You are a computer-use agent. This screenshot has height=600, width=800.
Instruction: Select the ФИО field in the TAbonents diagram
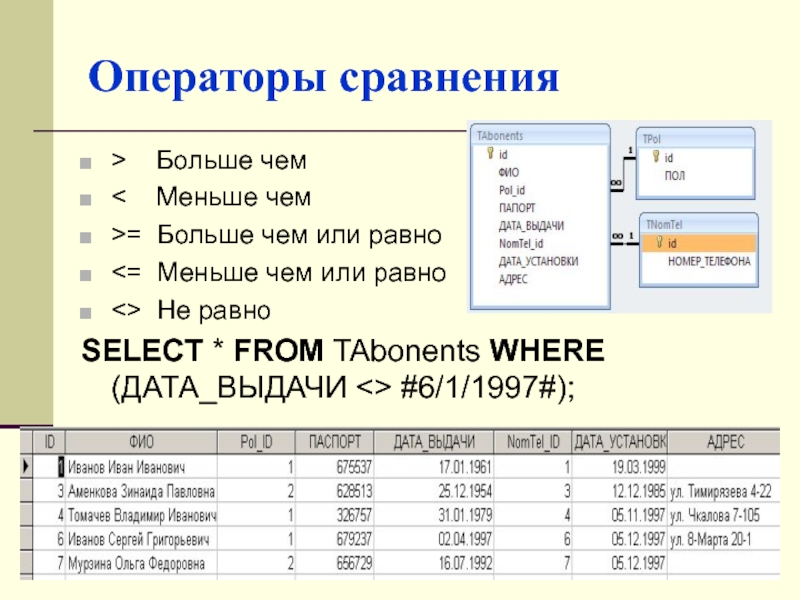[x=508, y=172]
